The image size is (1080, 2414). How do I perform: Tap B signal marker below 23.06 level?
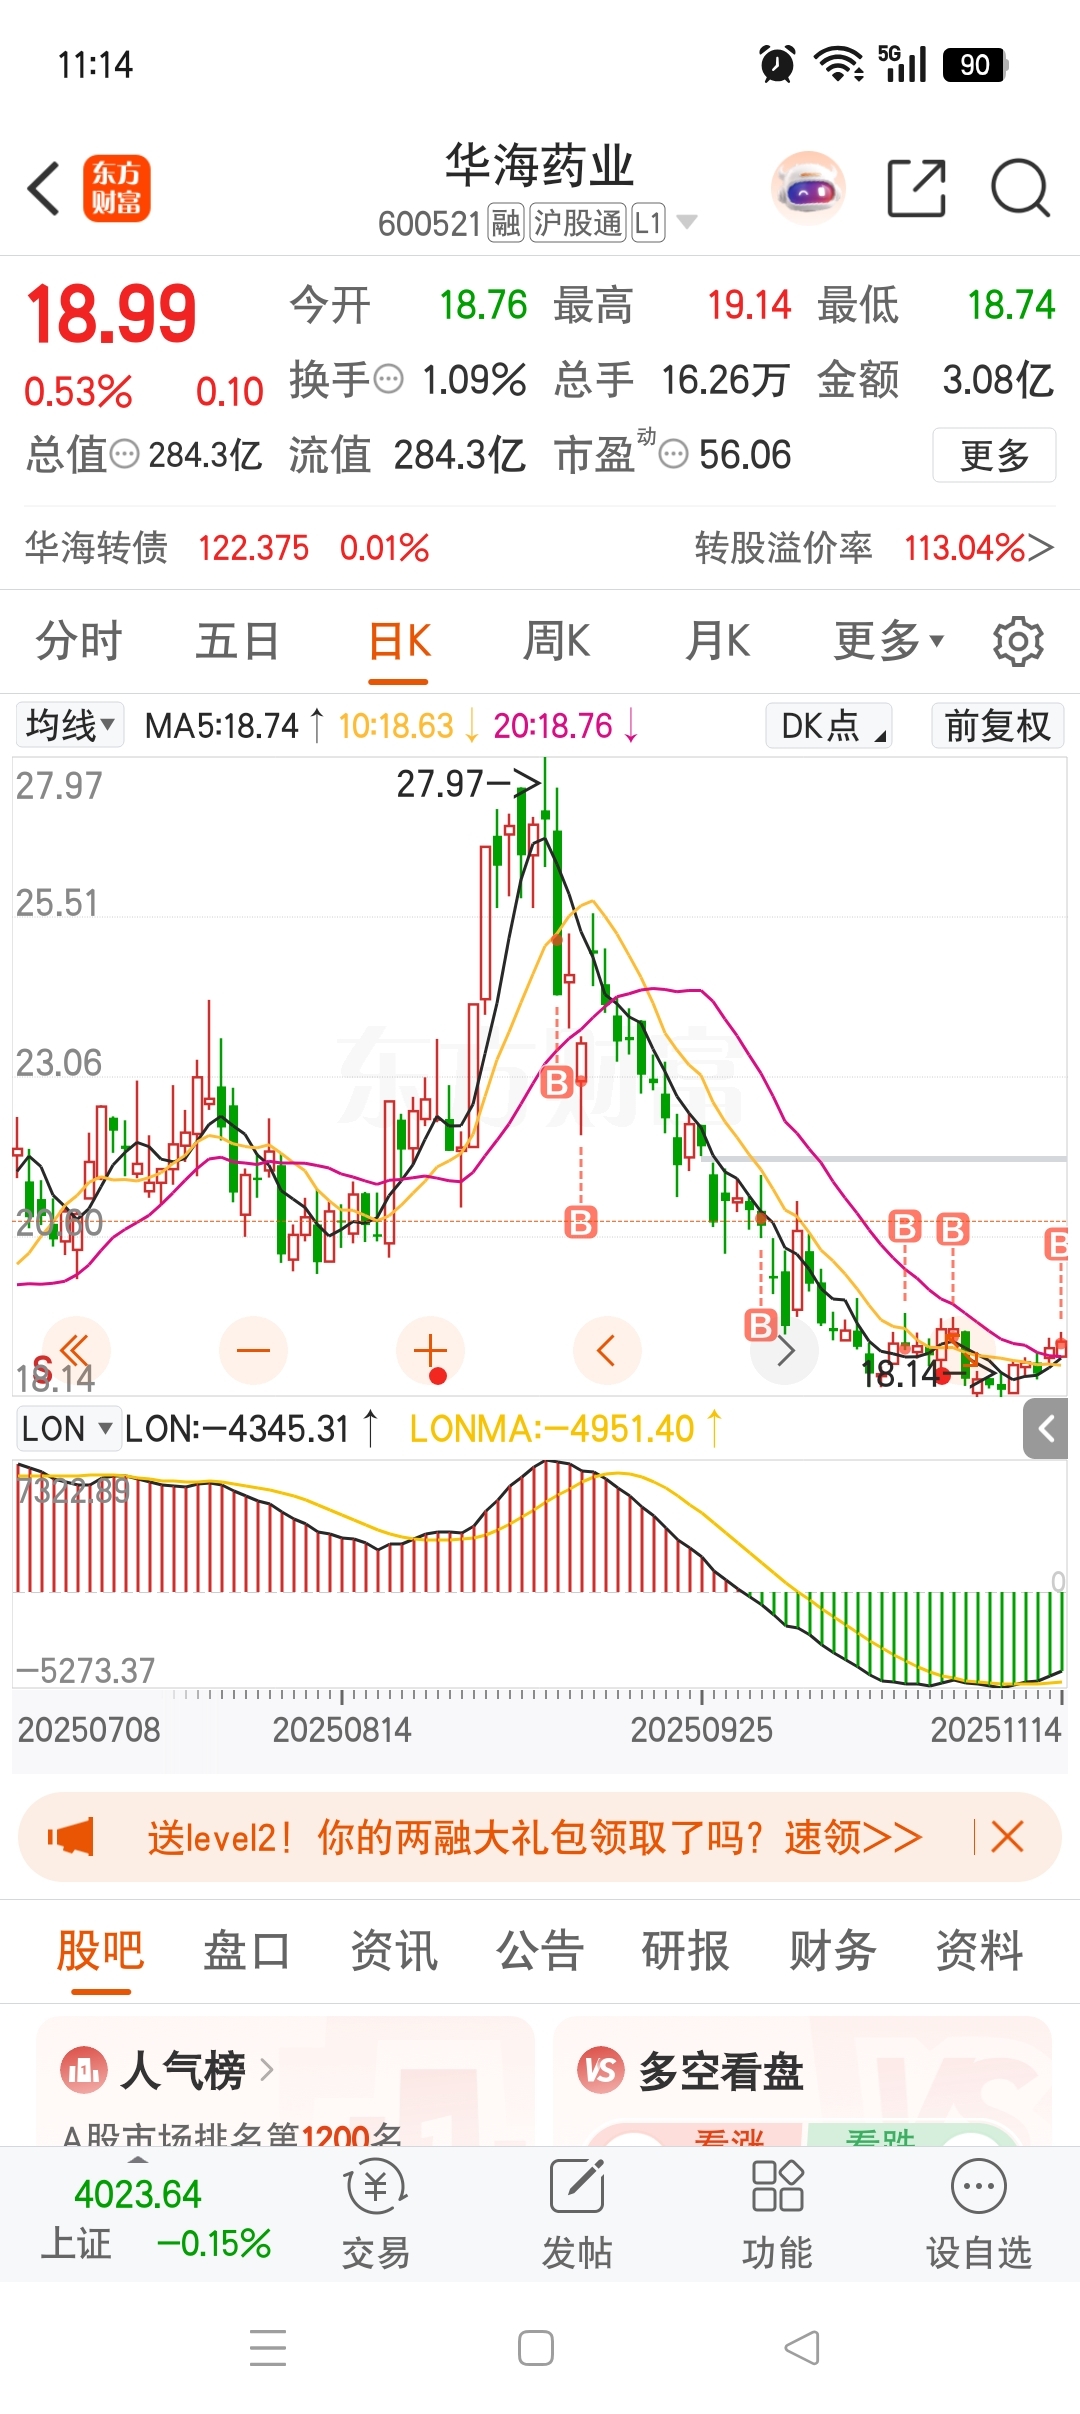(557, 1081)
